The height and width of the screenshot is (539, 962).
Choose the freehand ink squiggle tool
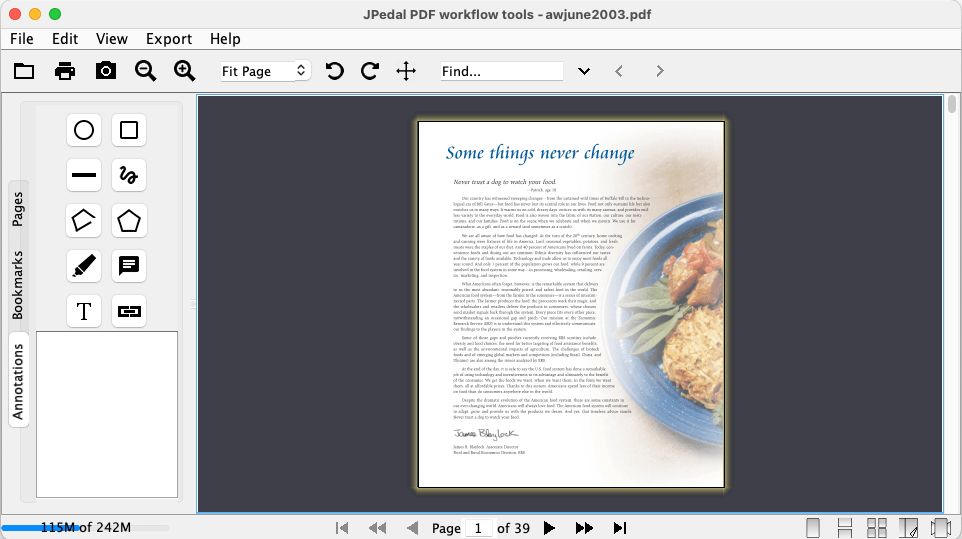tap(129, 175)
